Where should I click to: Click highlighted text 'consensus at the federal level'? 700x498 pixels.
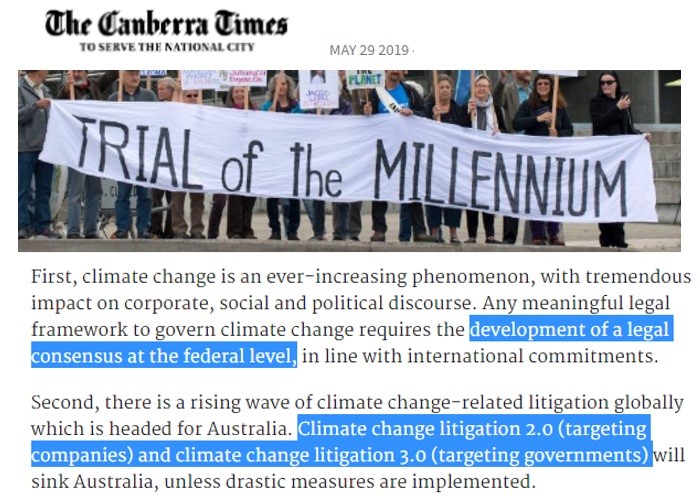coord(164,356)
